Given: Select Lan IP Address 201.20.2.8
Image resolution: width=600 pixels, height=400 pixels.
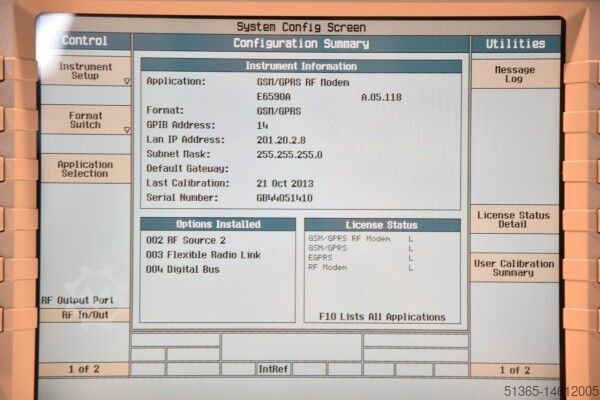Looking at the screenshot, I should [281, 140].
